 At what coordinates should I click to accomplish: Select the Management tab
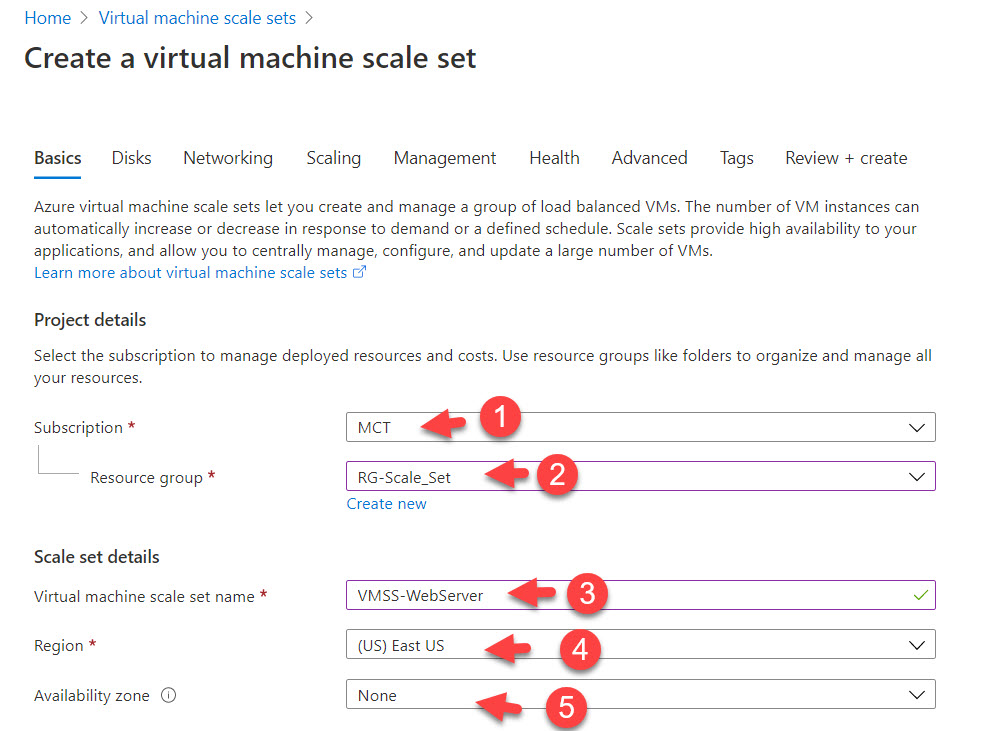coord(445,158)
